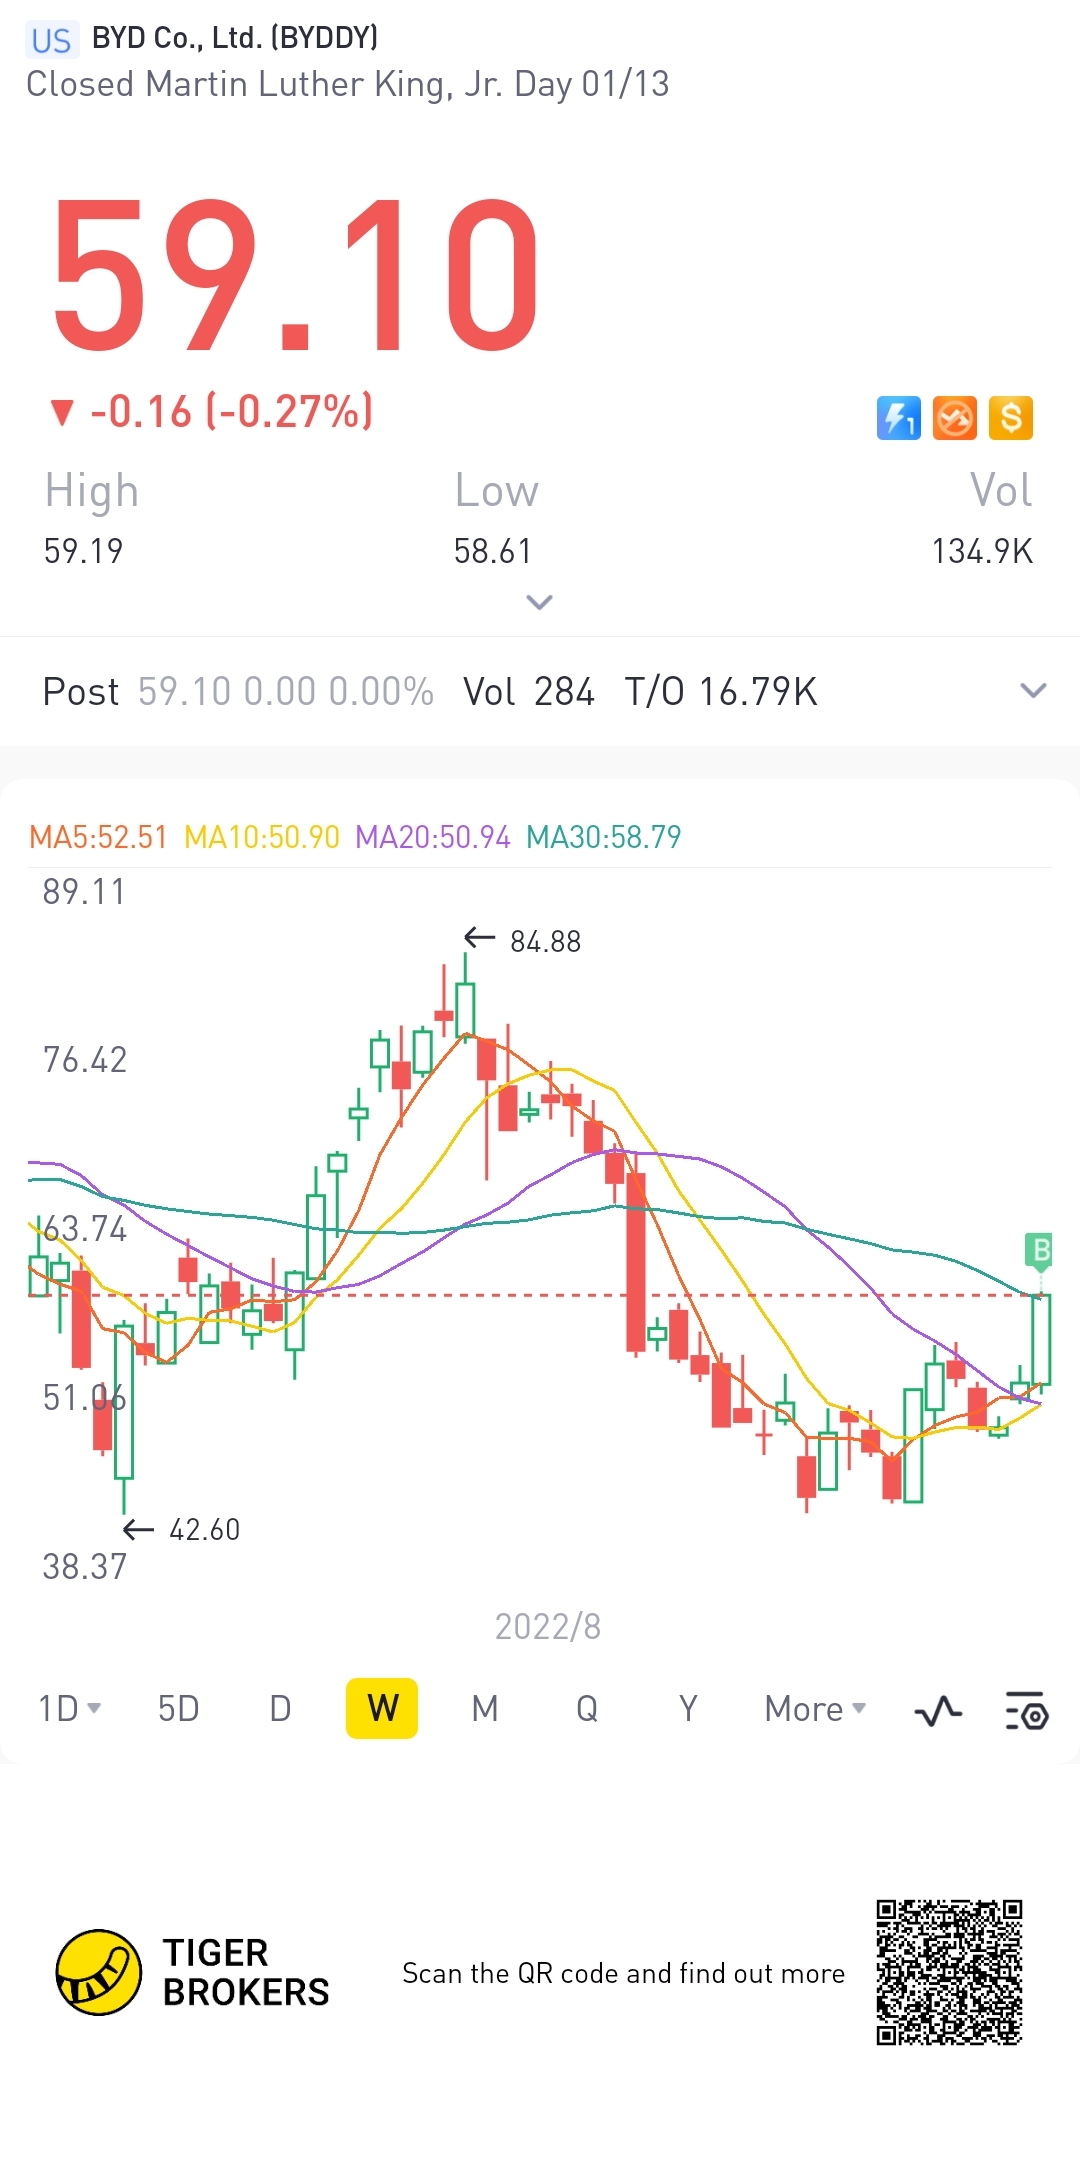Open the 1D interval dropdown
The height and width of the screenshot is (2181, 1080).
pyautogui.click(x=69, y=1709)
